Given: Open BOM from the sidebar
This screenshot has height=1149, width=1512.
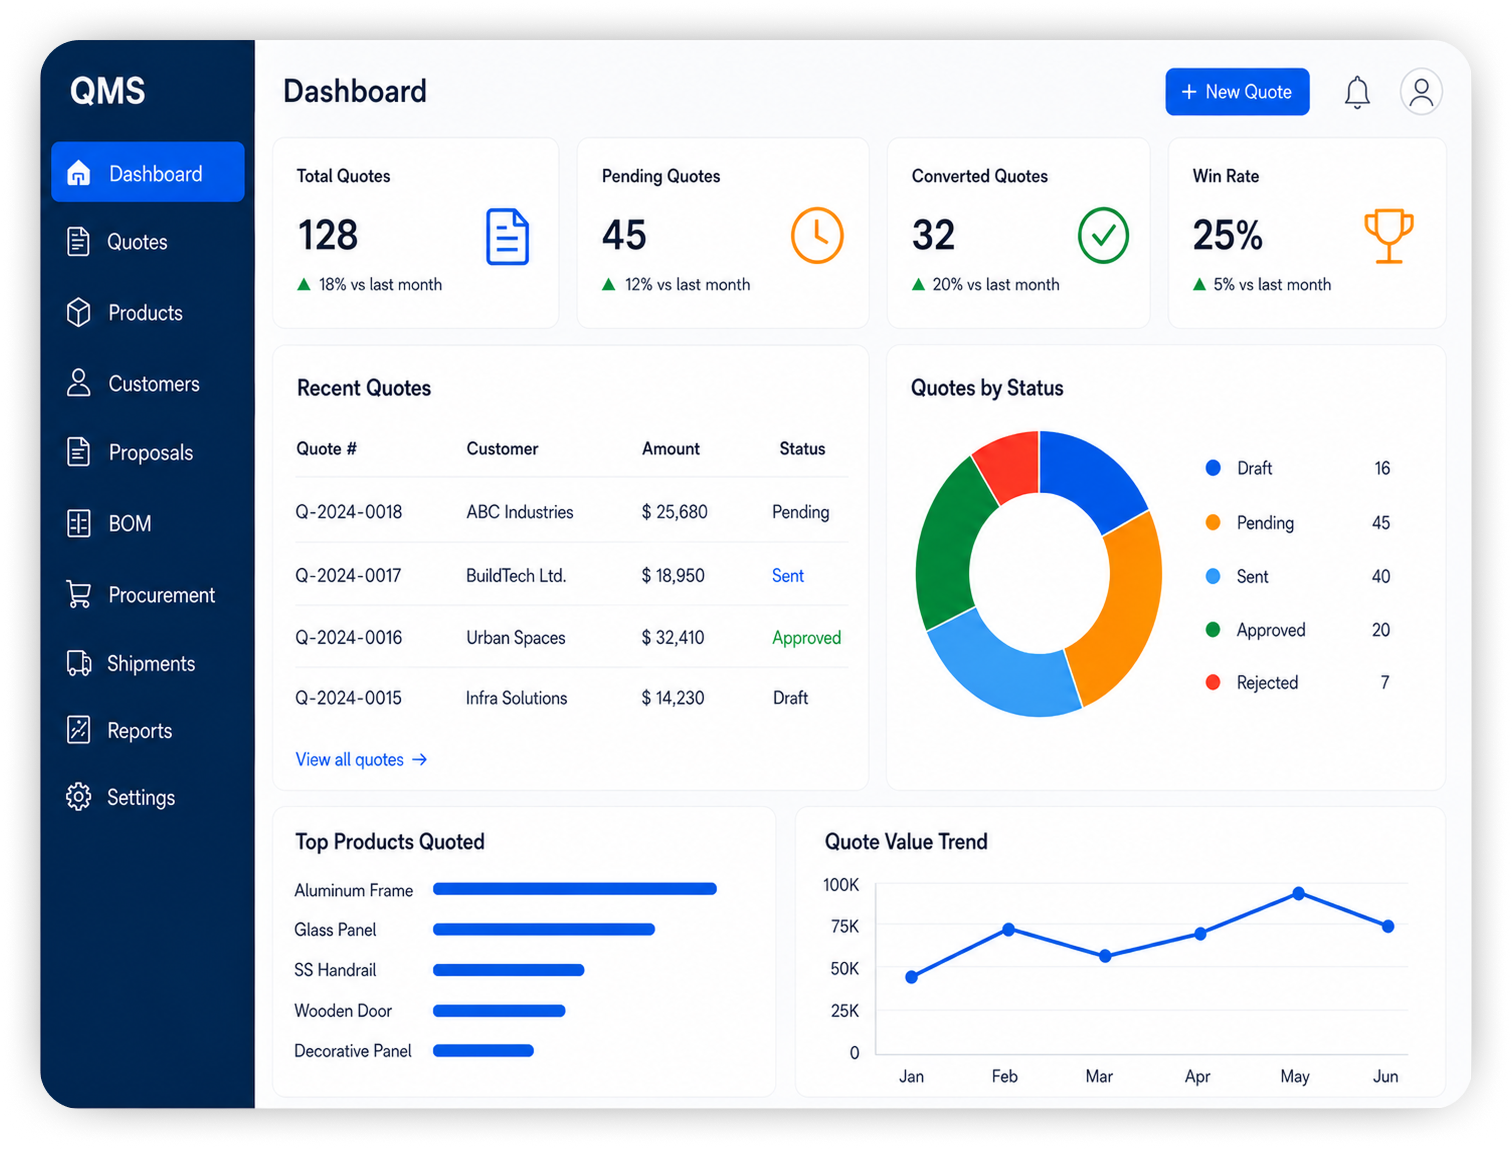Looking at the screenshot, I should [130, 524].
